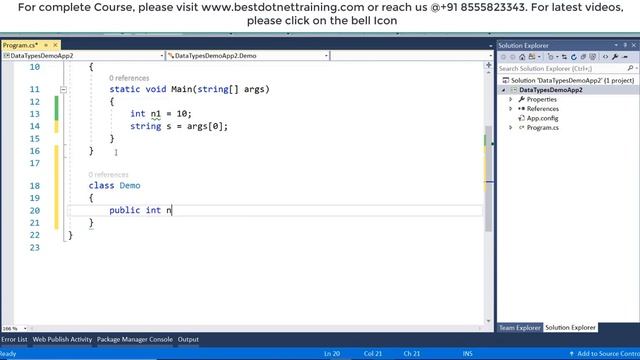Click variable 'n1' on line 13
Image resolution: width=640 pixels, height=360 pixels.
tap(156, 113)
